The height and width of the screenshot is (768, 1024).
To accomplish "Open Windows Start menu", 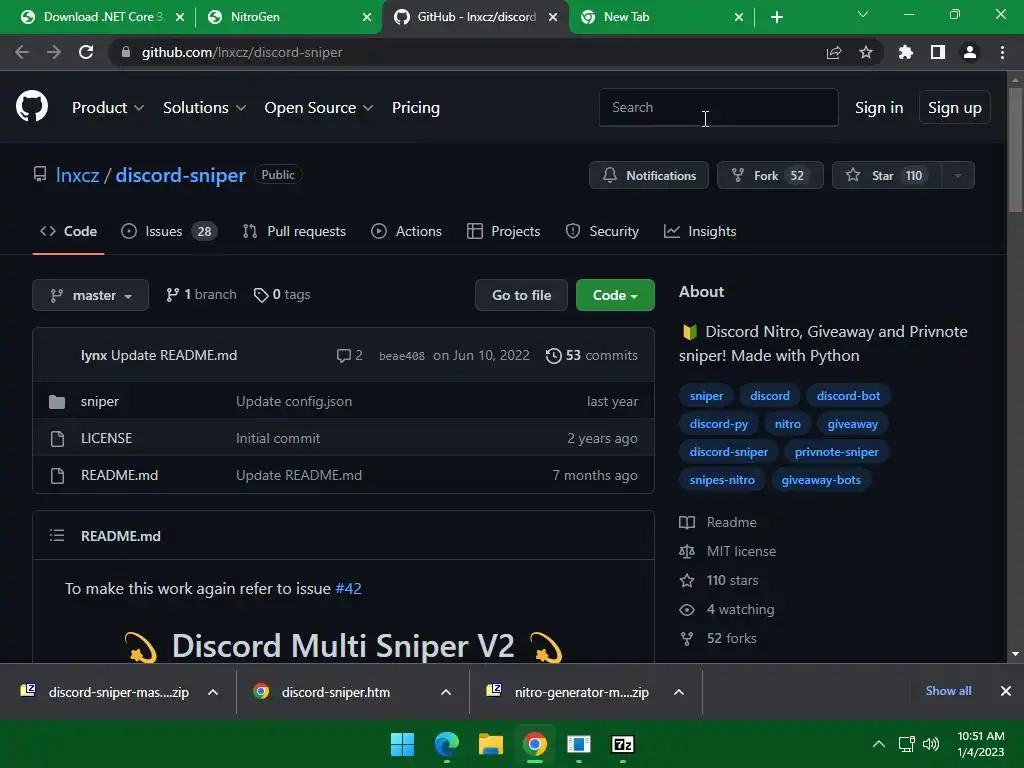I will [x=402, y=744].
